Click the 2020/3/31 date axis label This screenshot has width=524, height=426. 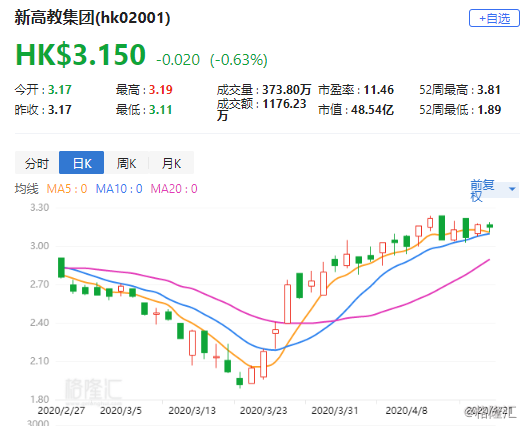(x=335, y=410)
